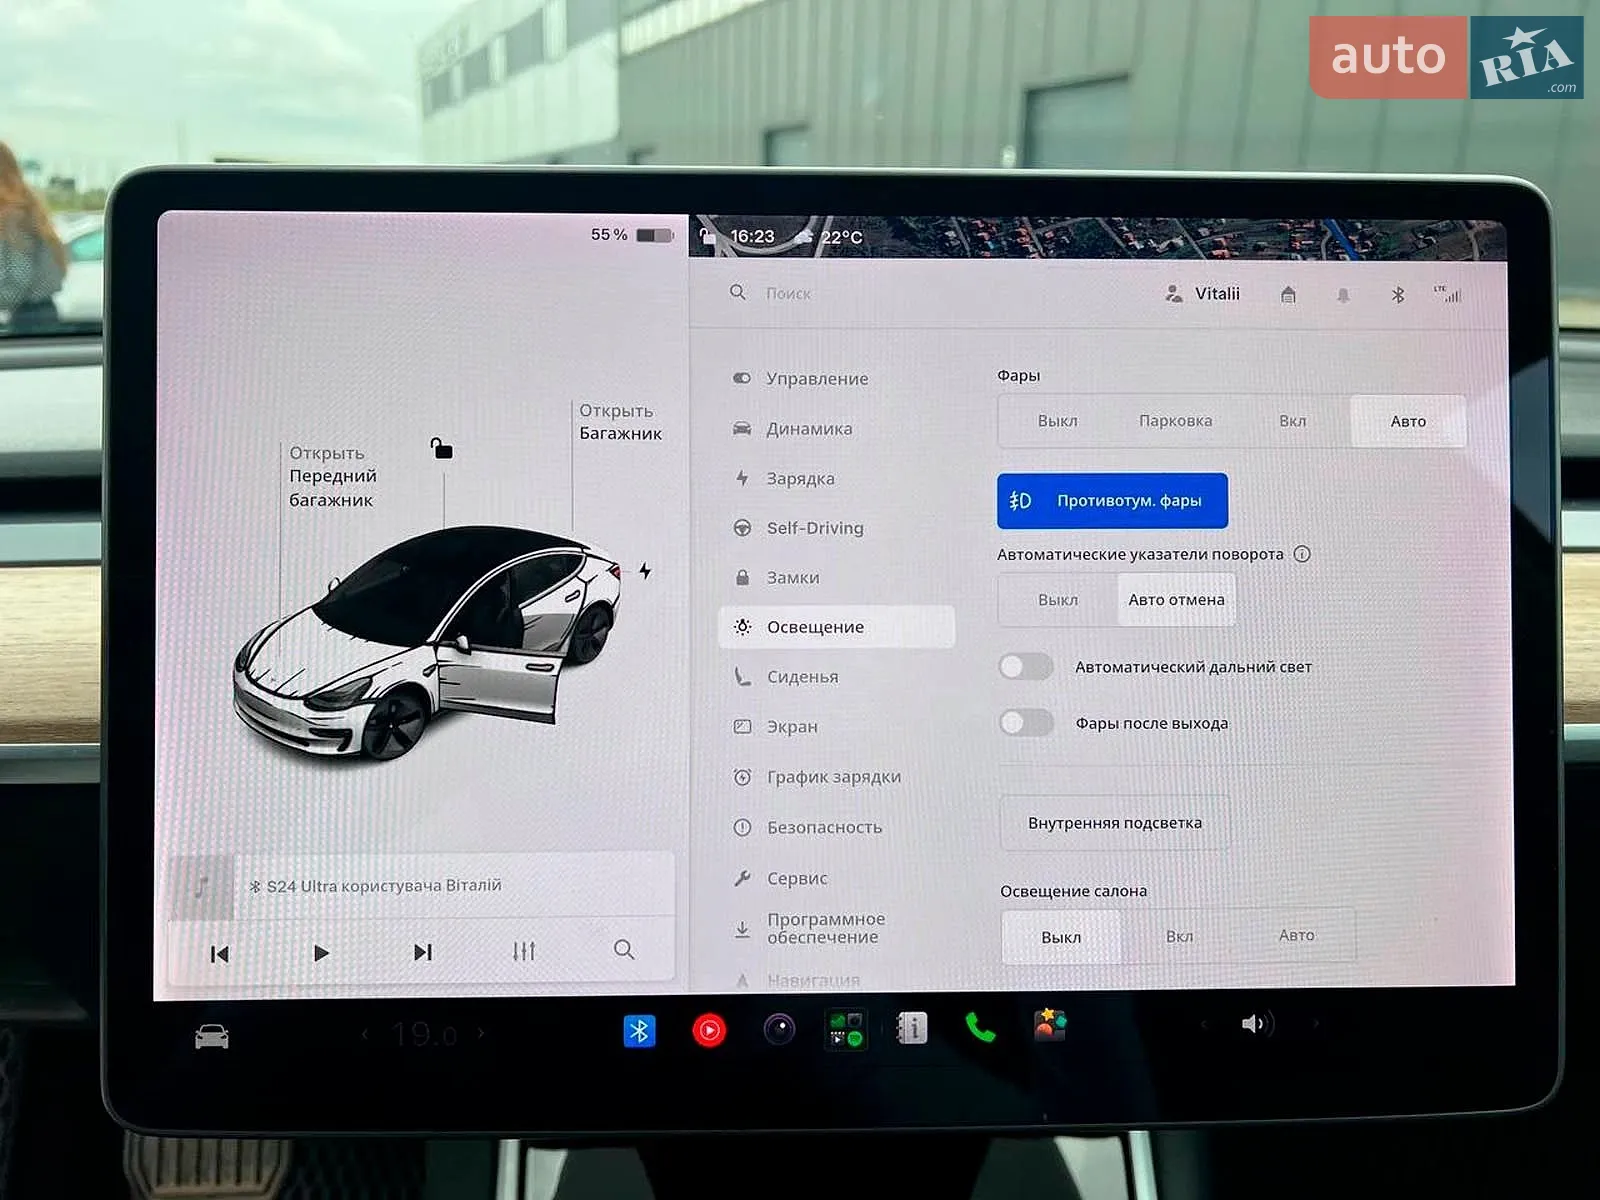Set headlights to Парковка mode
The height and width of the screenshot is (1200, 1600).
[1175, 421]
